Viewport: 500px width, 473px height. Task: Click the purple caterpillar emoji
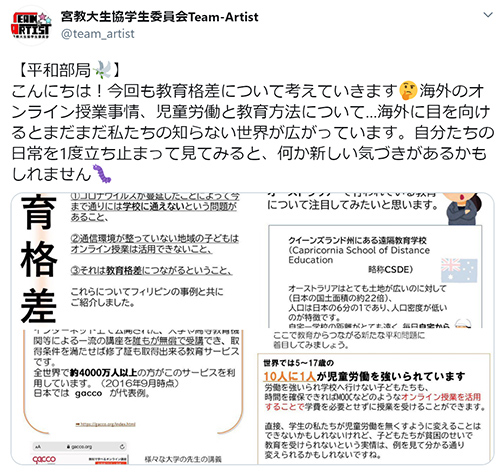click(101, 173)
